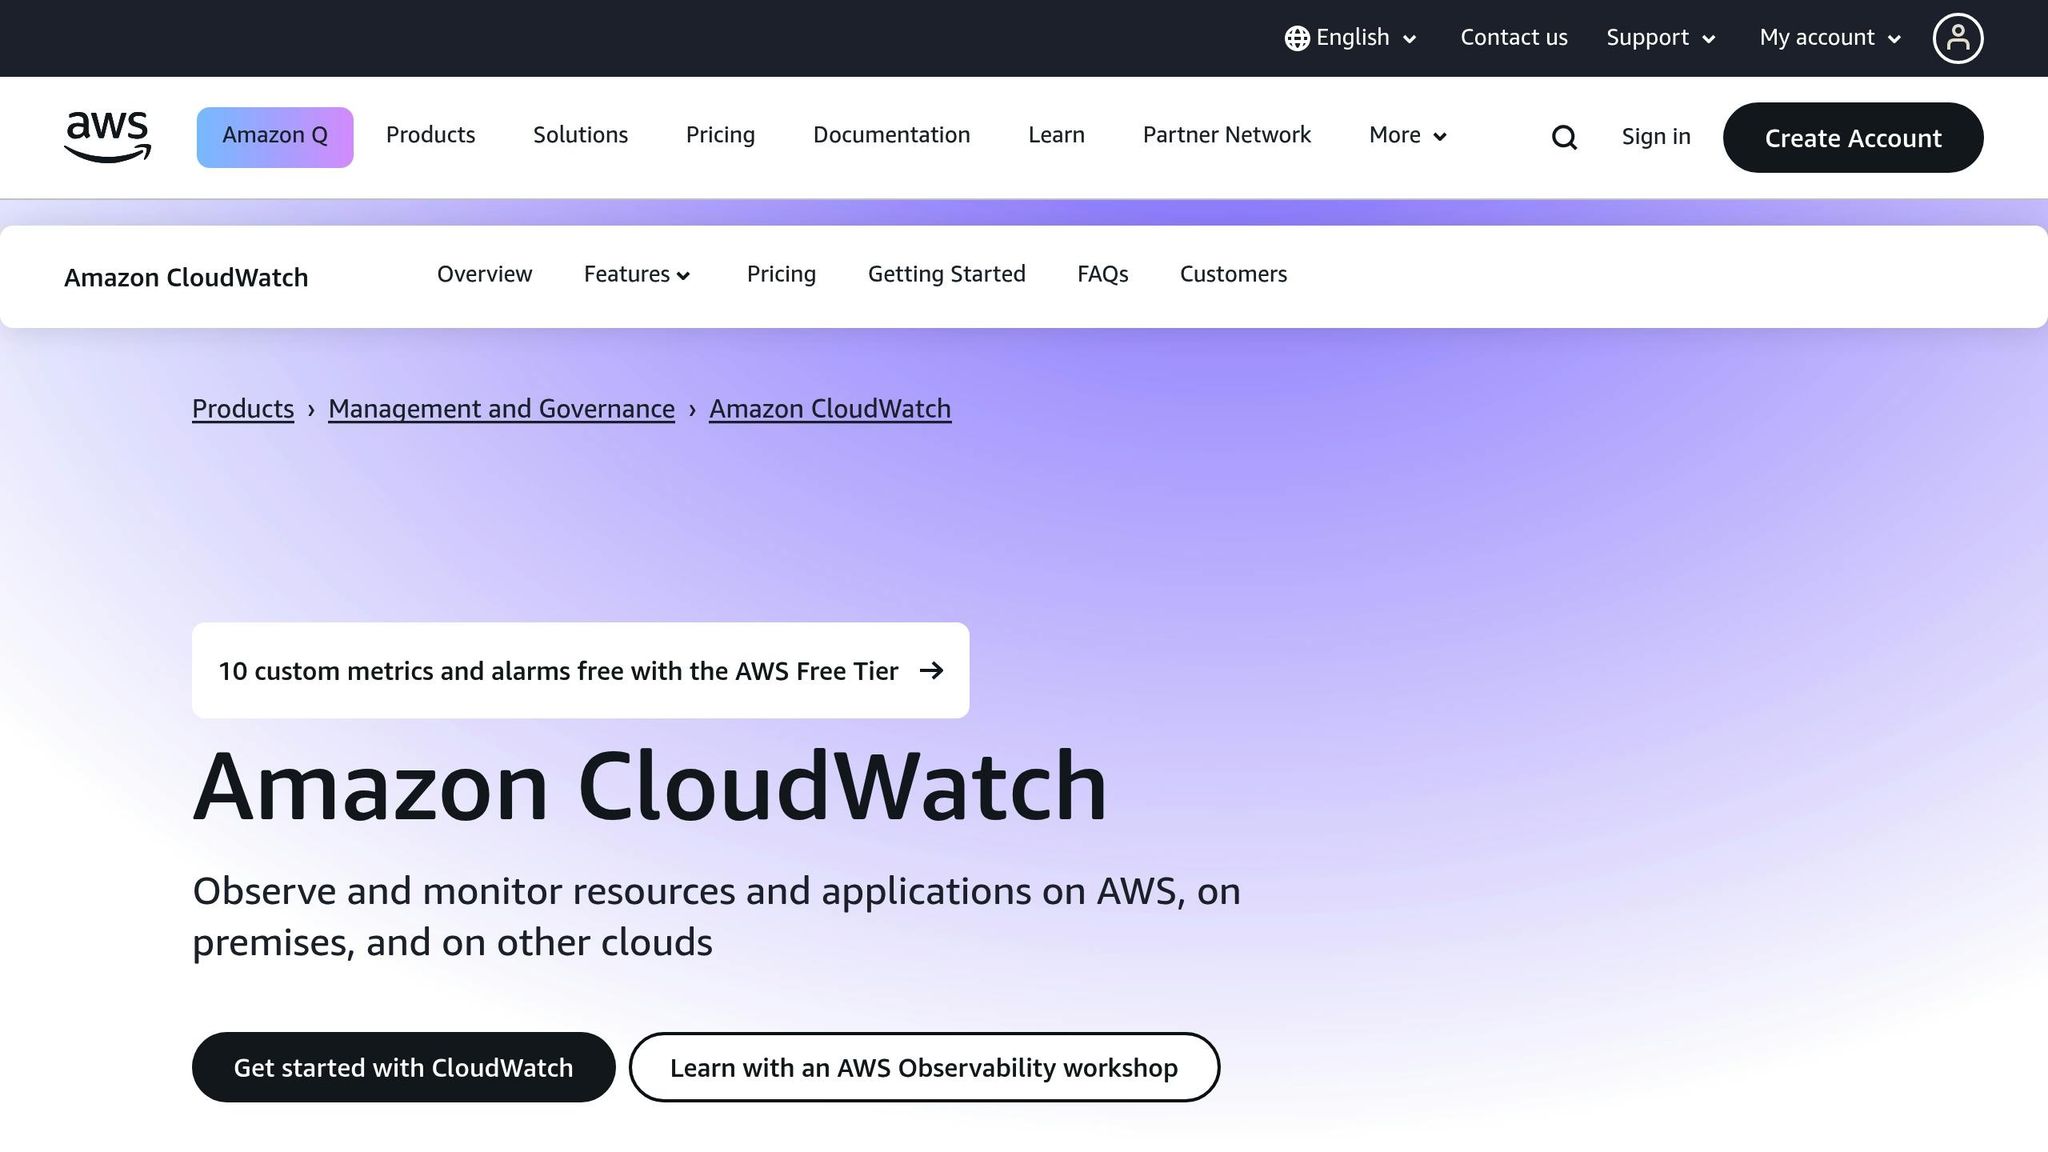Screen dimensions: 2048x1152
Task: Click the user profile avatar icon
Action: 1957,38
